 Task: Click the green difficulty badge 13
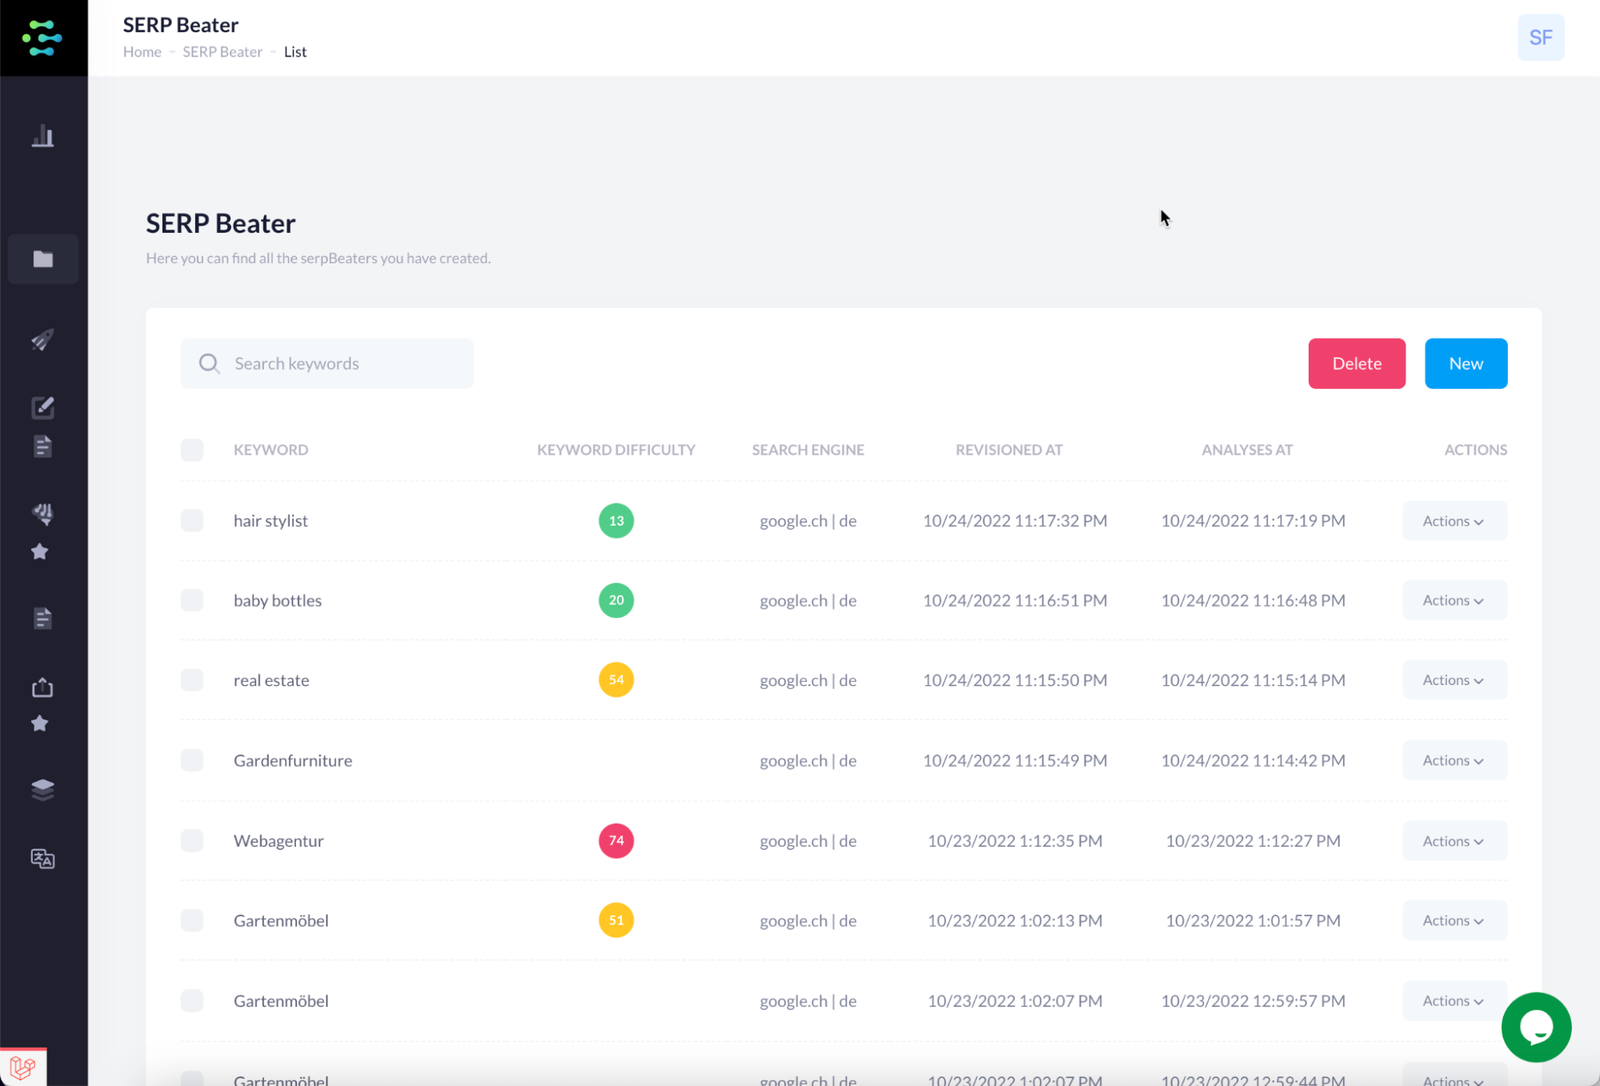coord(616,520)
